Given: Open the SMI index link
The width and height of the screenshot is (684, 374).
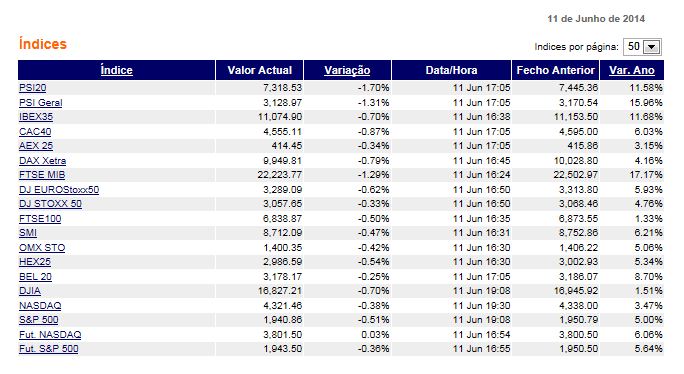Looking at the screenshot, I should [28, 233].
